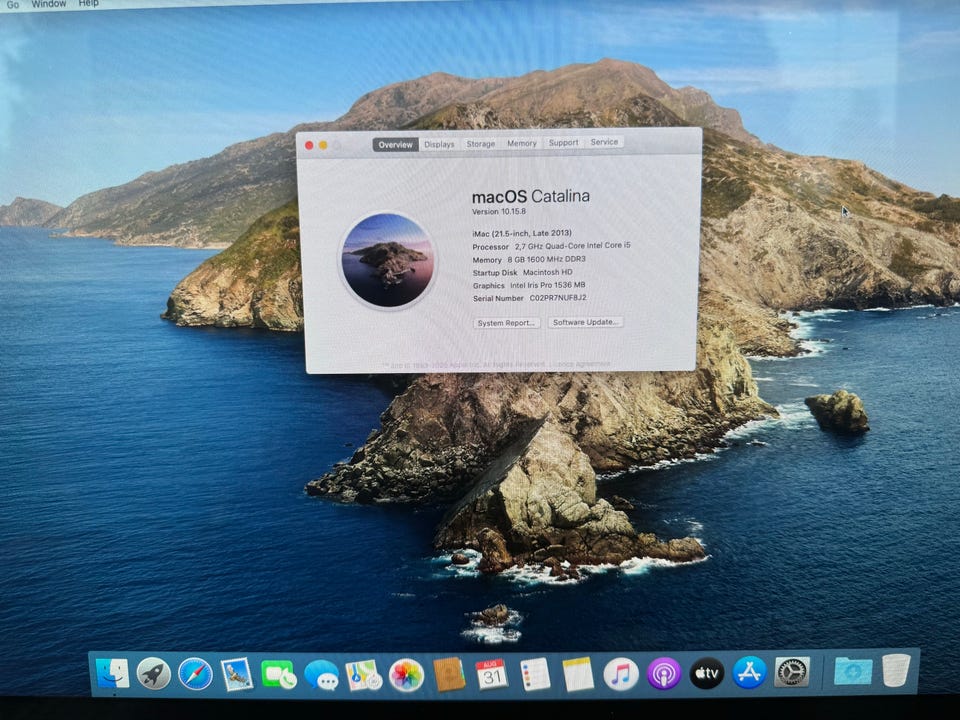Click the 2,7 GHz Quad-Core Intel Core i5 text
The image size is (960, 720).
[x=572, y=246]
